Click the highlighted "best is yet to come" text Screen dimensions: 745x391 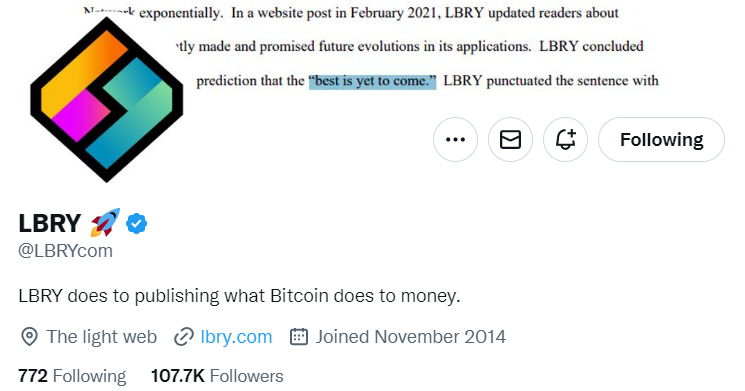372,81
